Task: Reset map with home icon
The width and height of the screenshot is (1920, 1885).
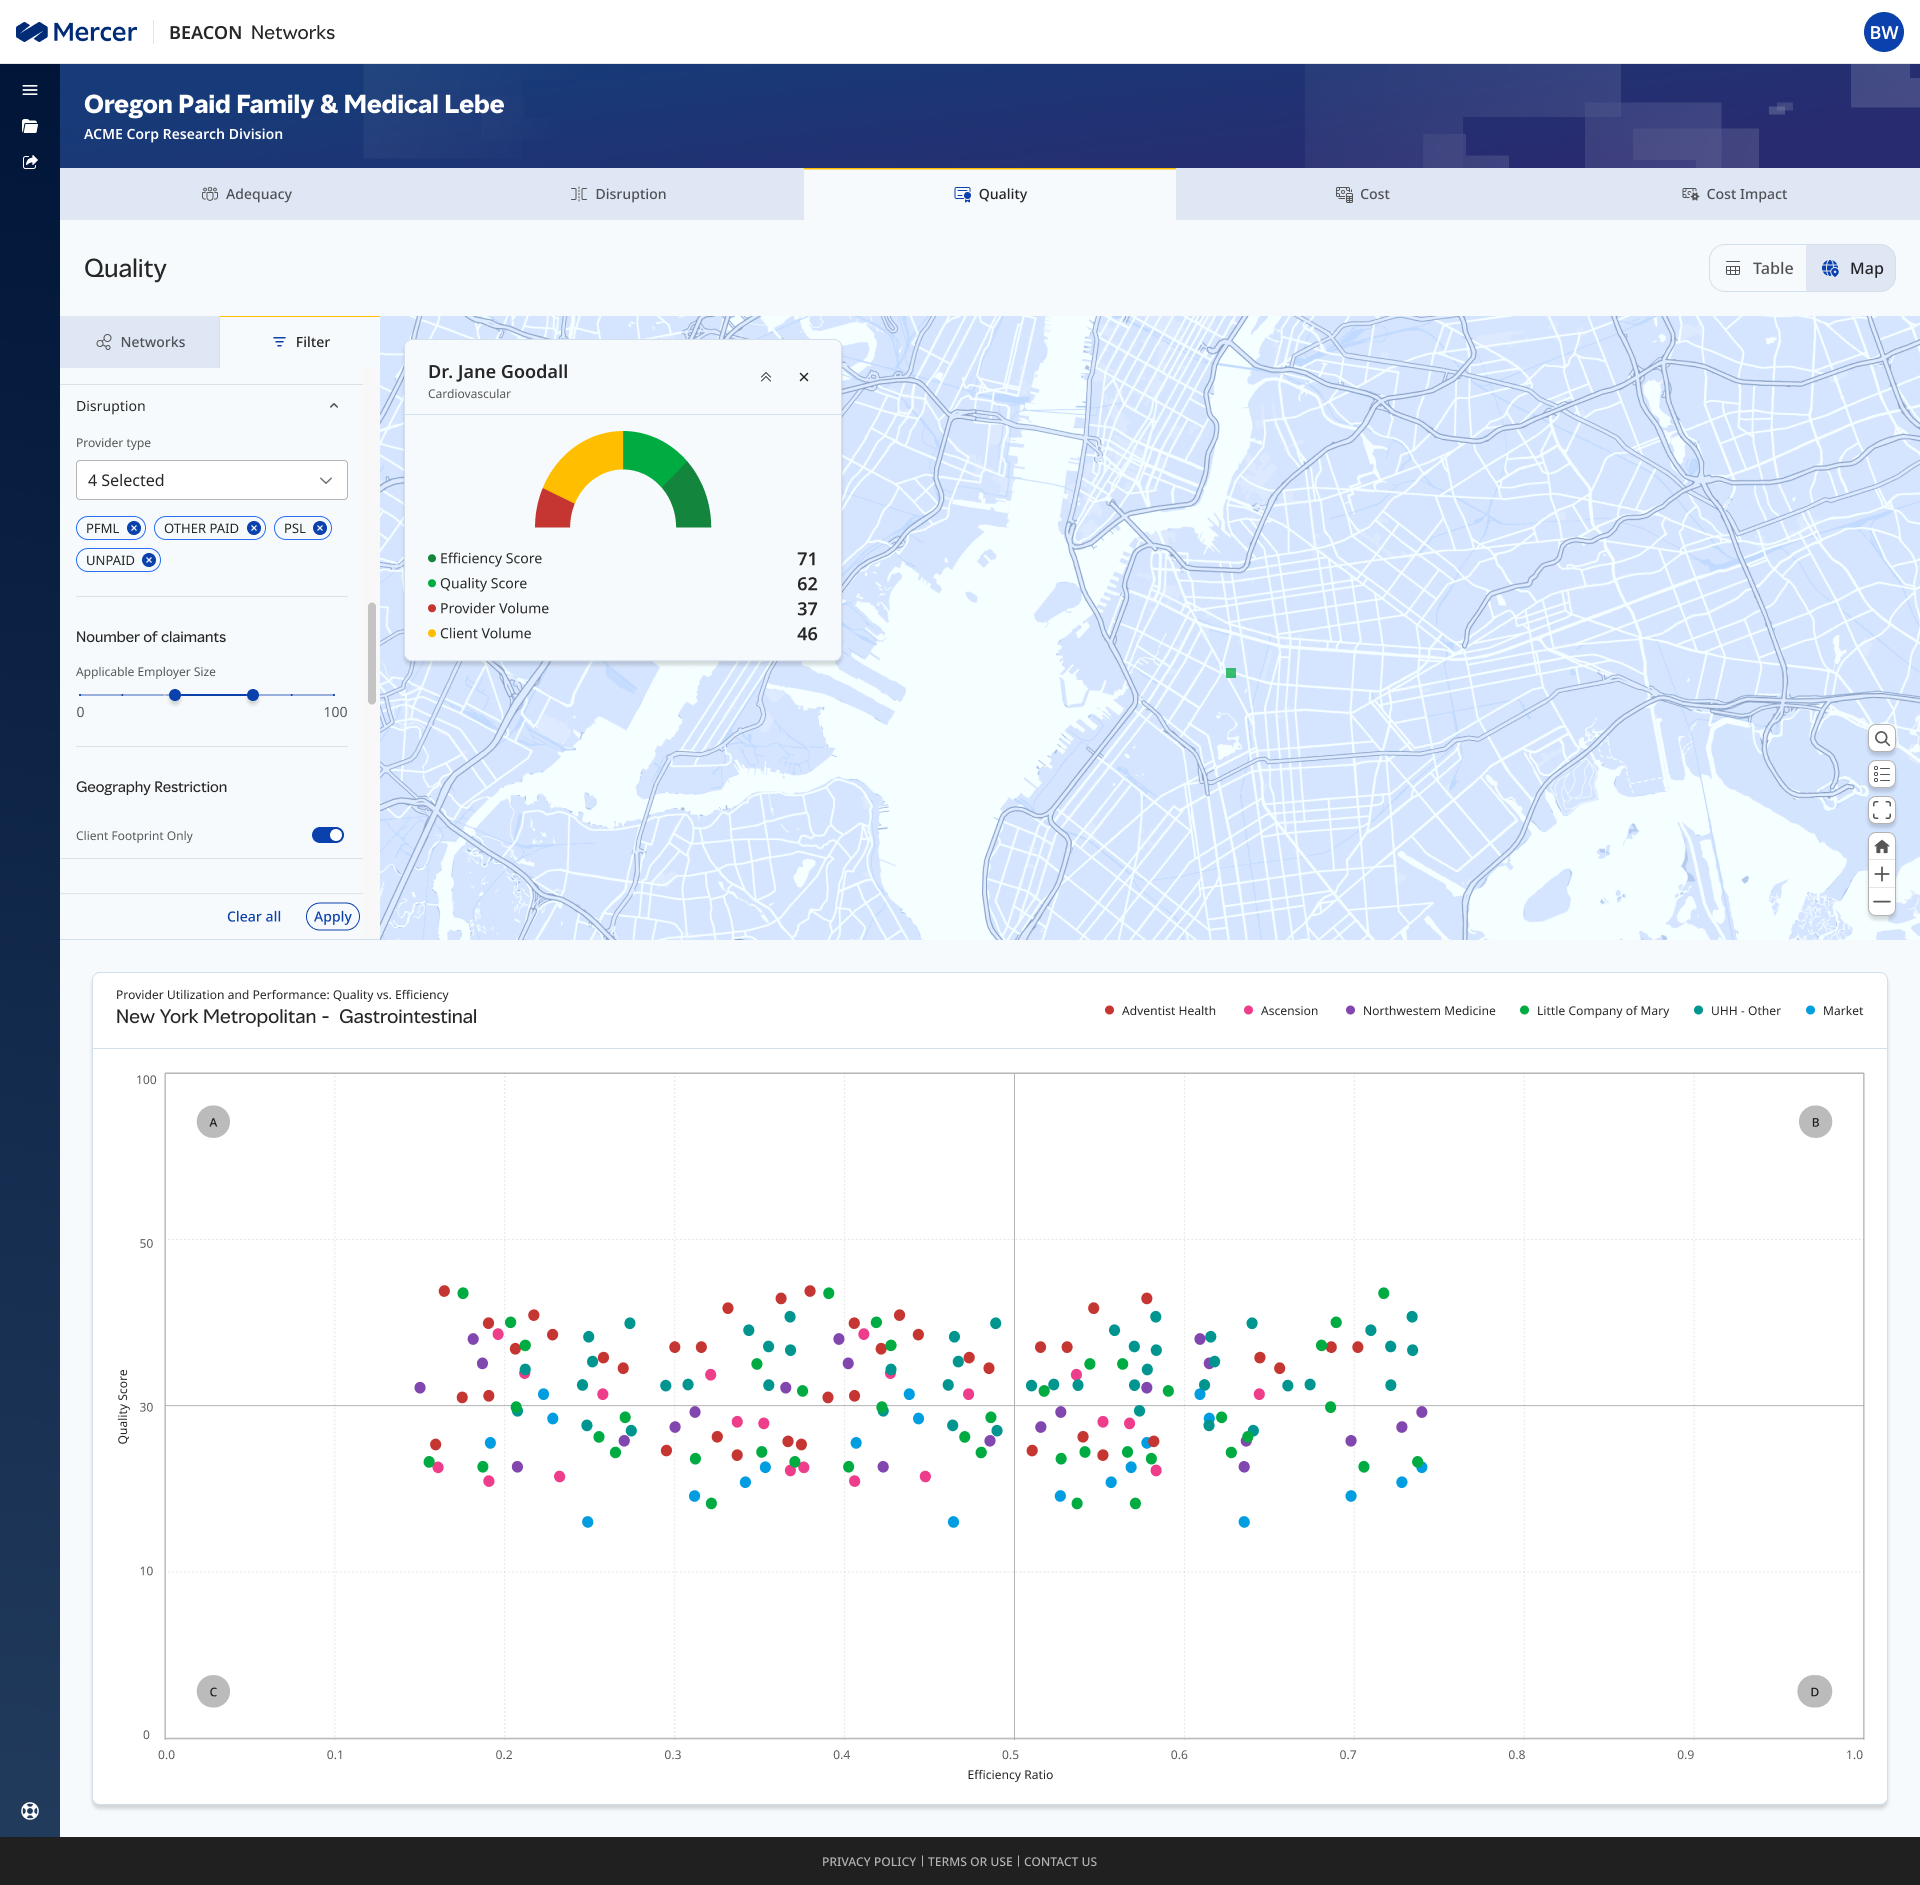Action: (x=1882, y=847)
